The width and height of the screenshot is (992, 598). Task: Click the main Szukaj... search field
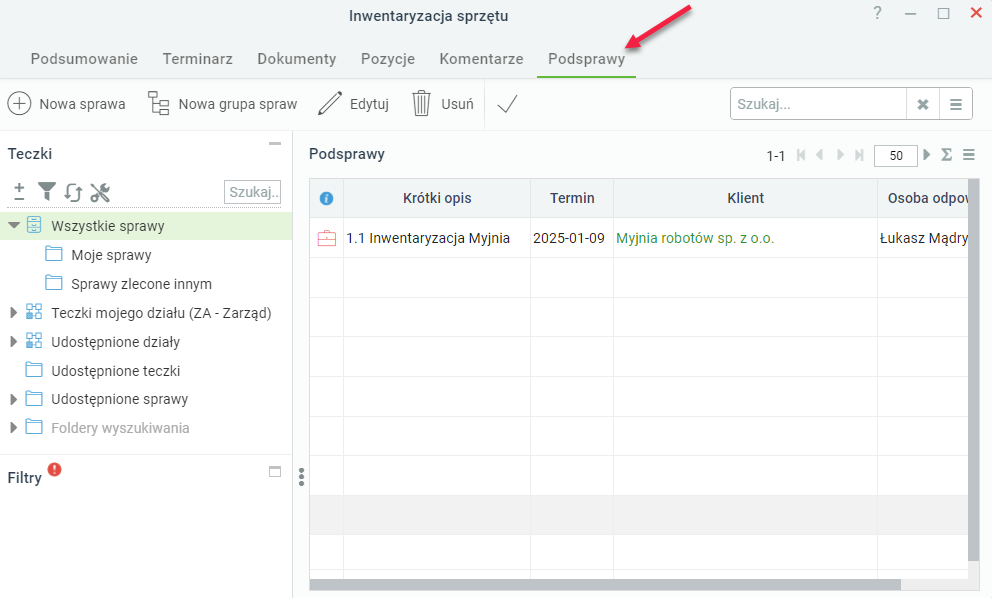coord(819,104)
